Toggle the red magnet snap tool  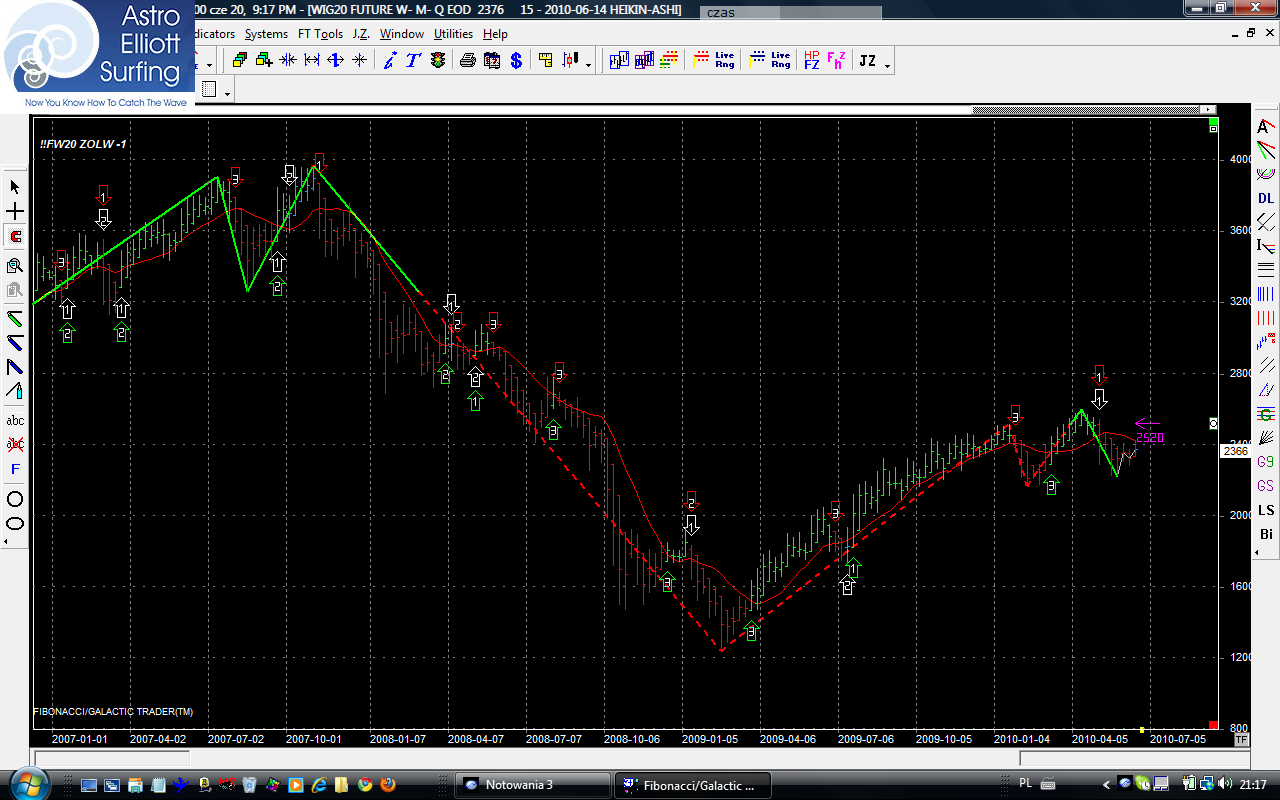coord(15,237)
